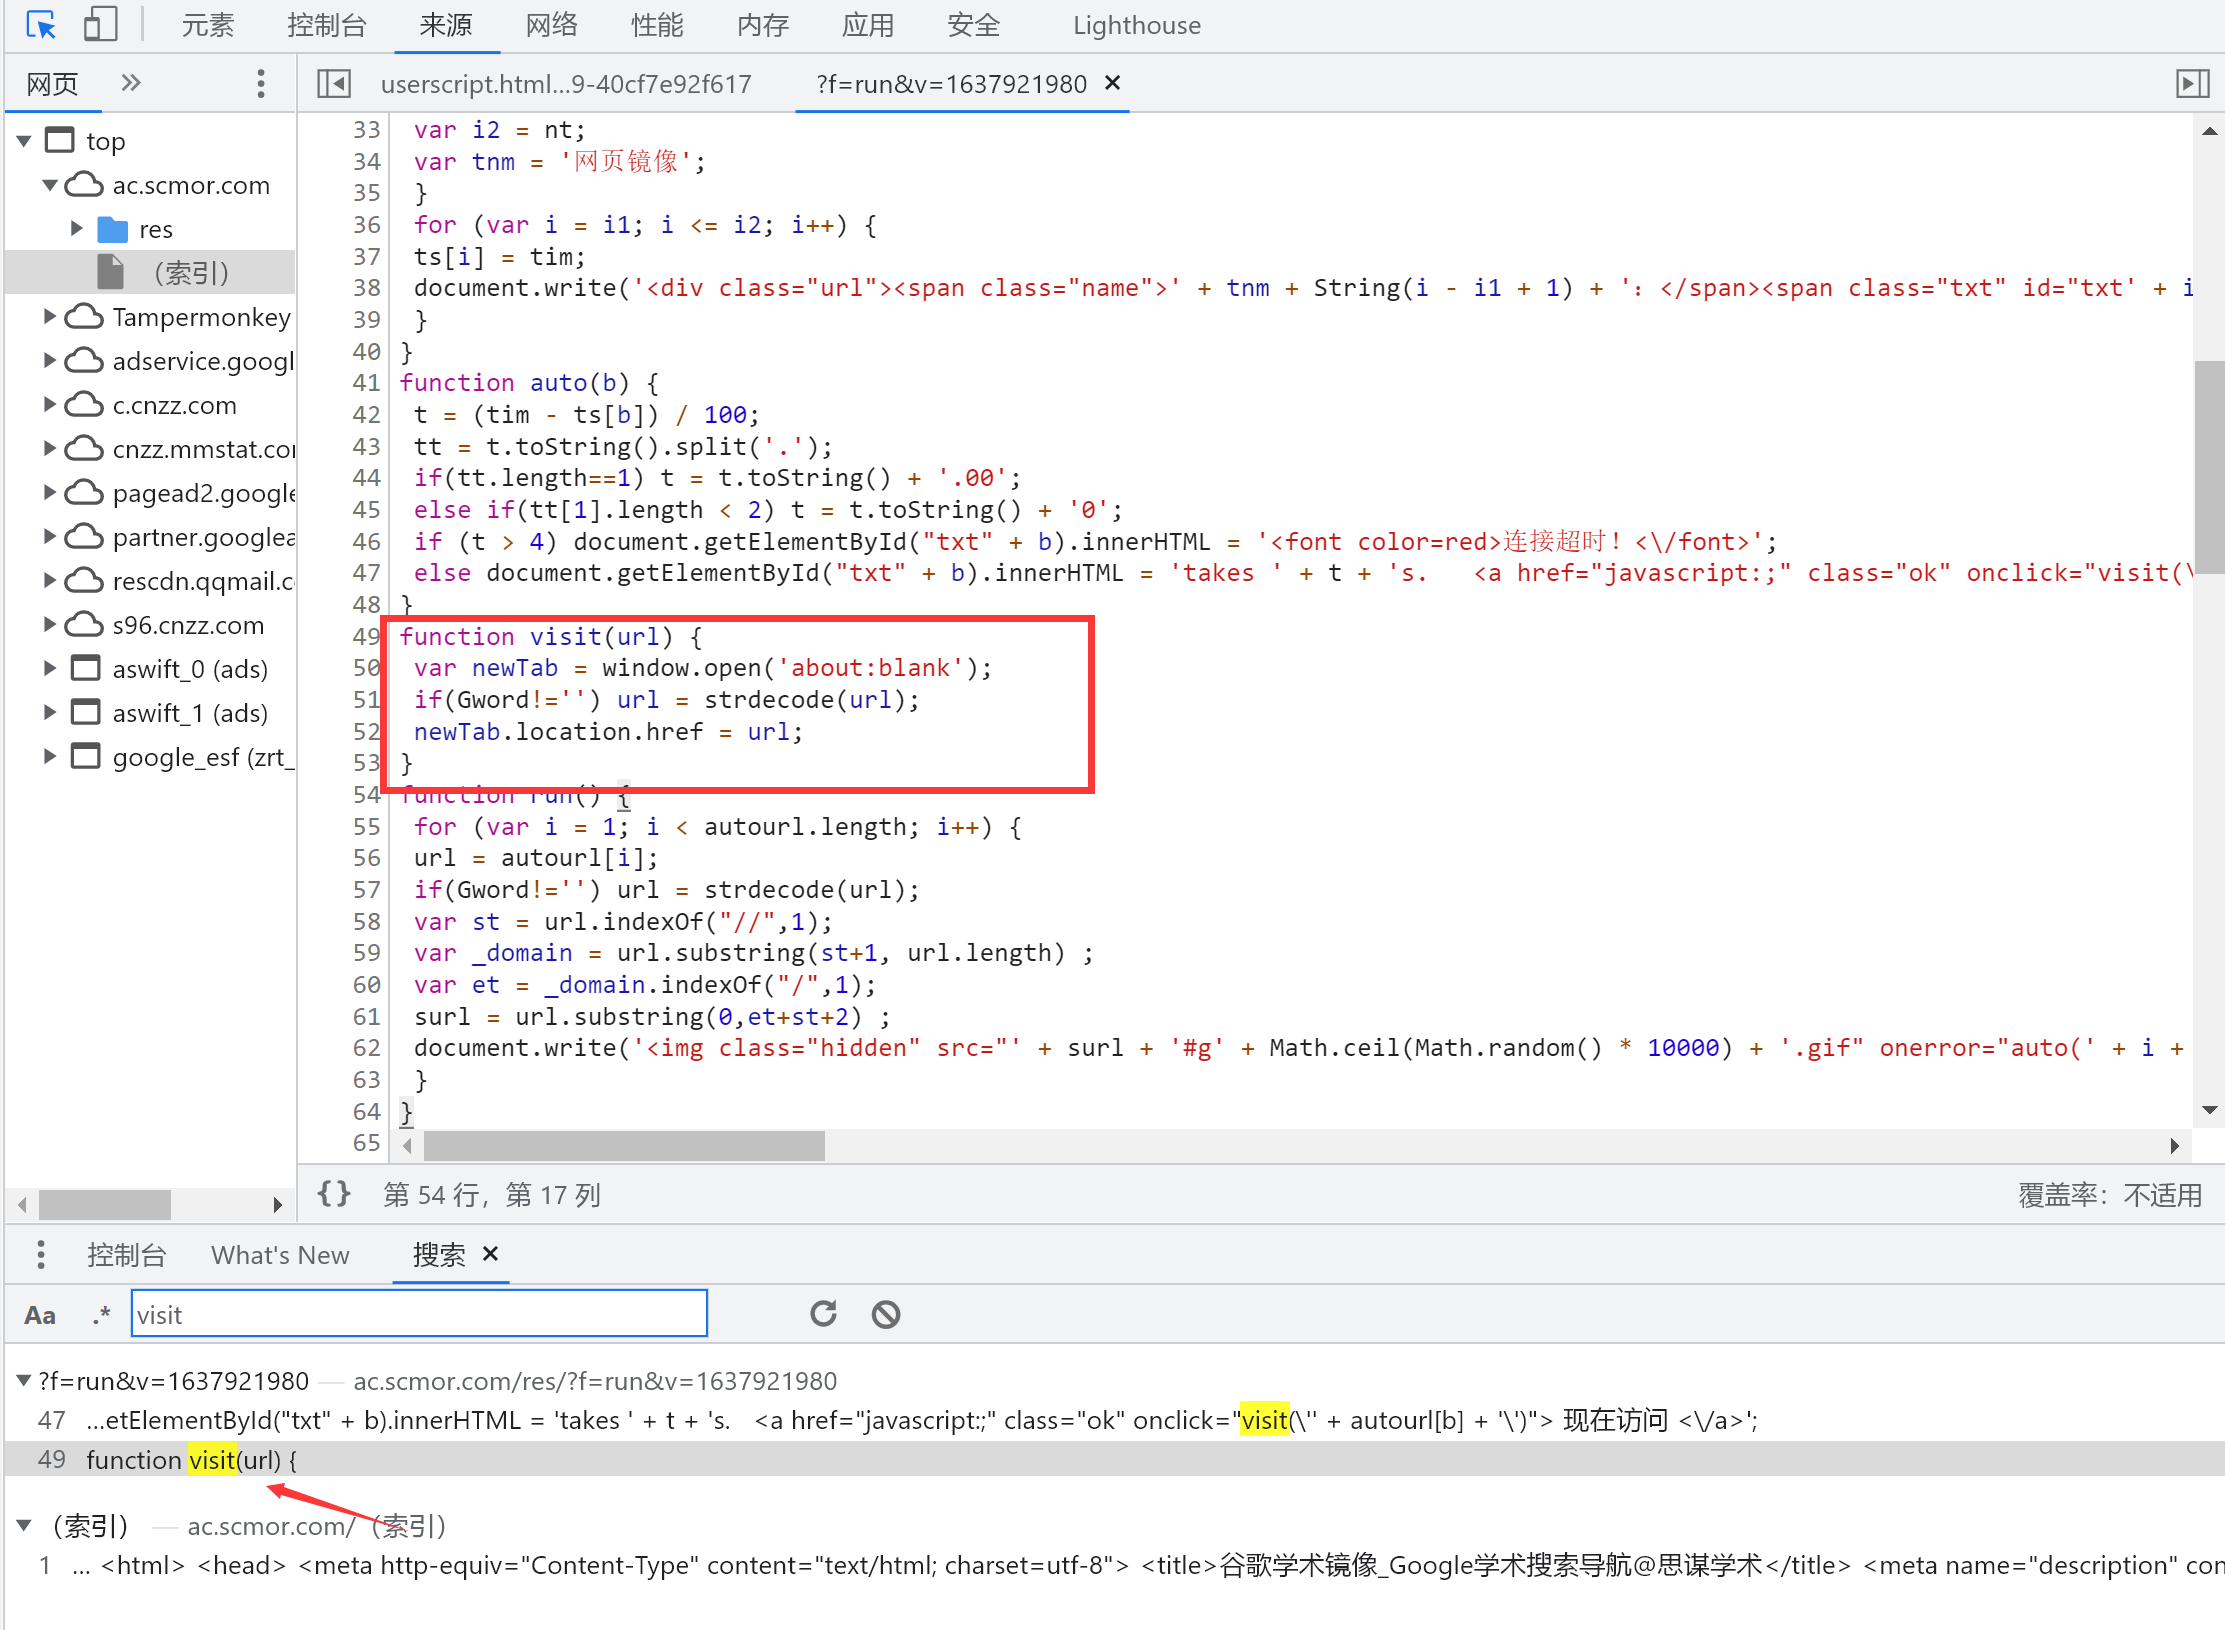
Task: Click editor scroll-right arrow
Action: coord(2174,1145)
